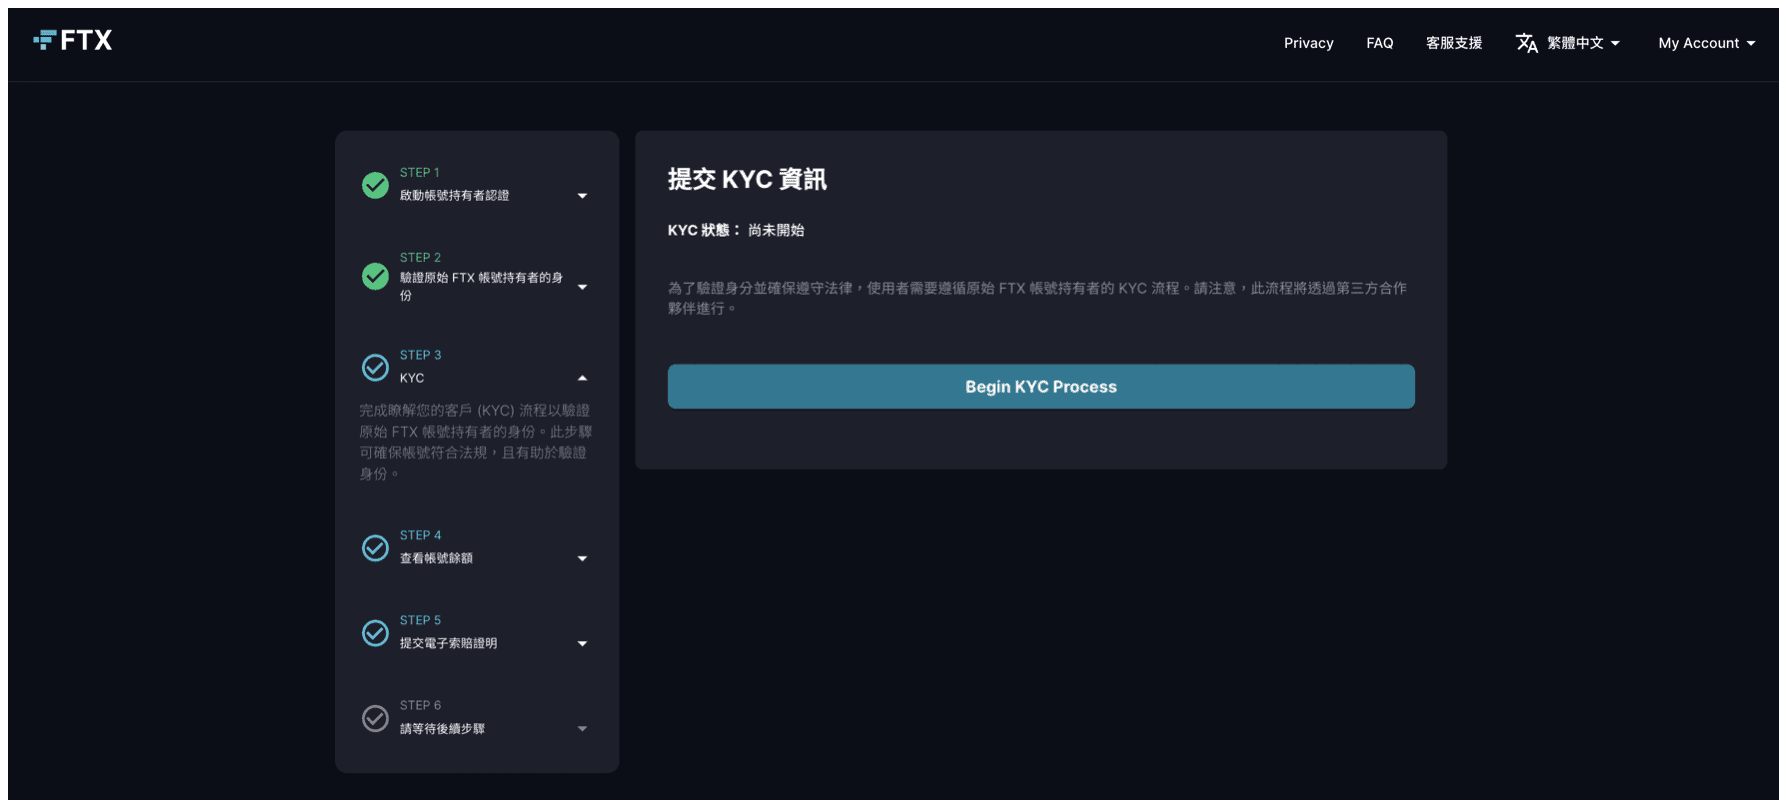Open the FAQ page

[1379, 43]
